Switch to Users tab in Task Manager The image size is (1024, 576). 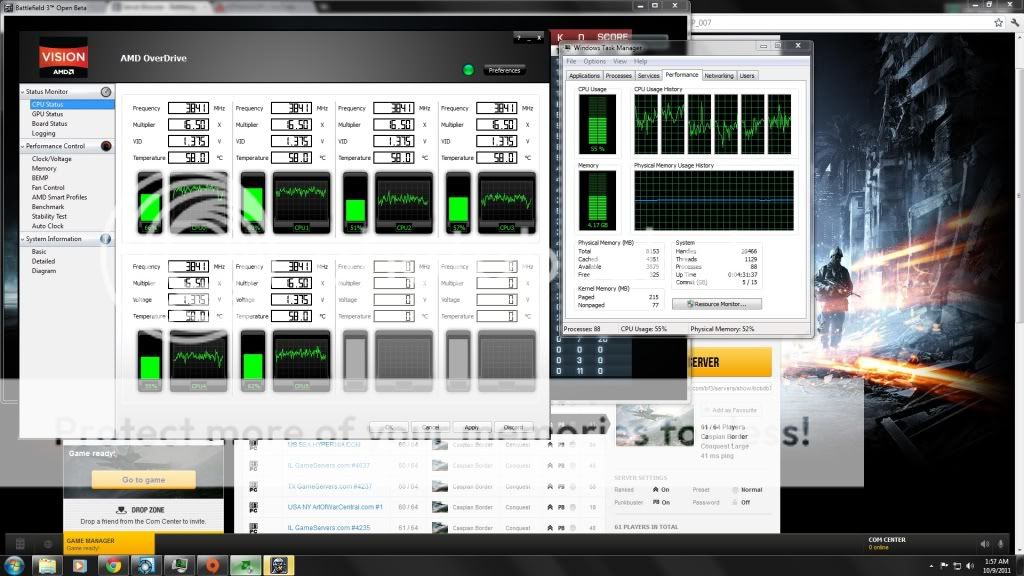tap(747, 76)
